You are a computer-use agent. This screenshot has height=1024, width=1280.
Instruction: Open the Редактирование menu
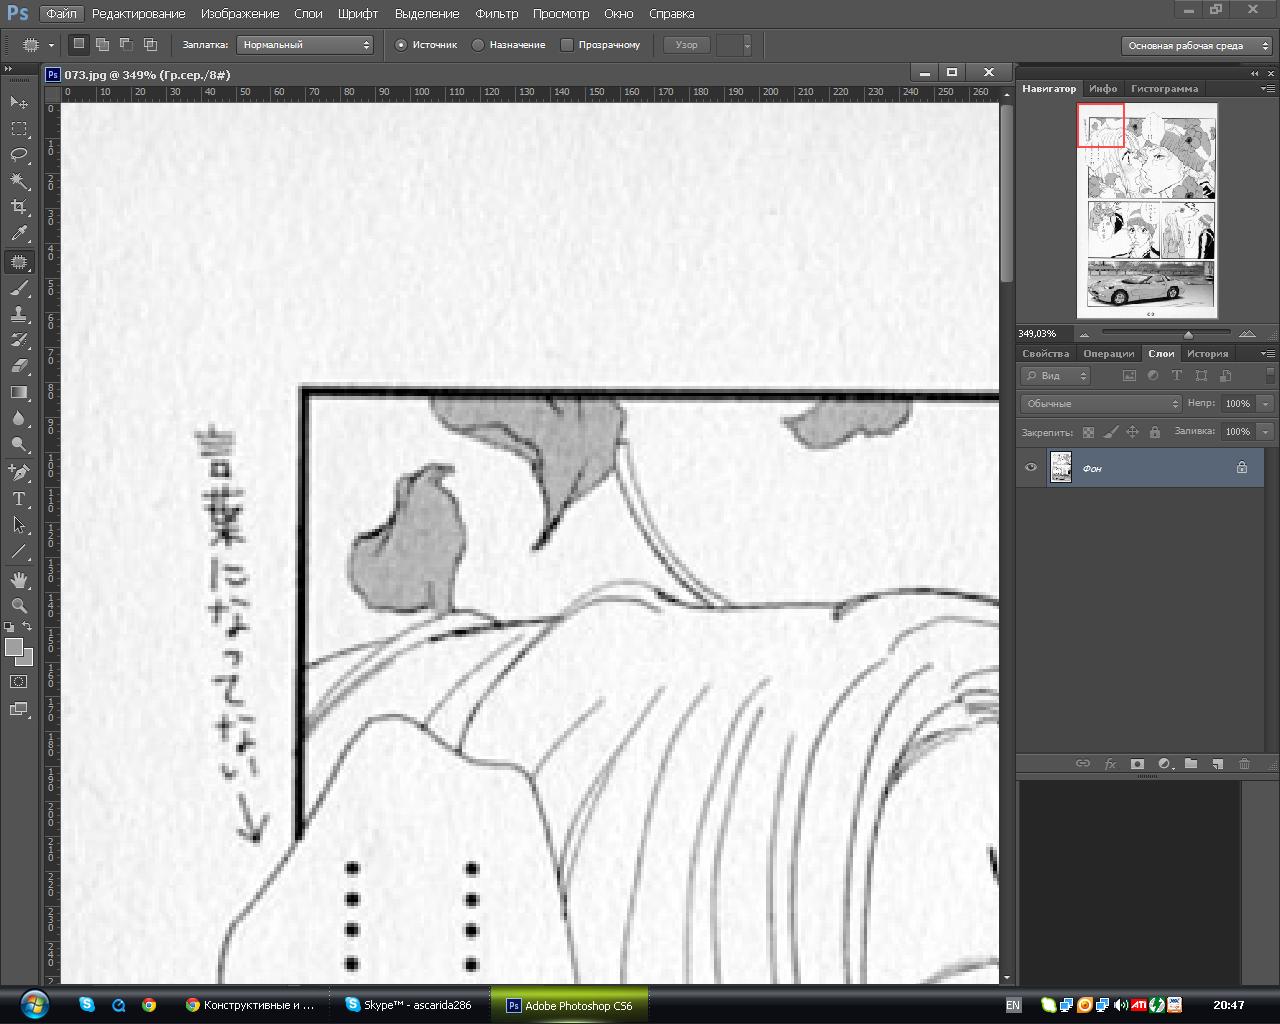coord(139,14)
